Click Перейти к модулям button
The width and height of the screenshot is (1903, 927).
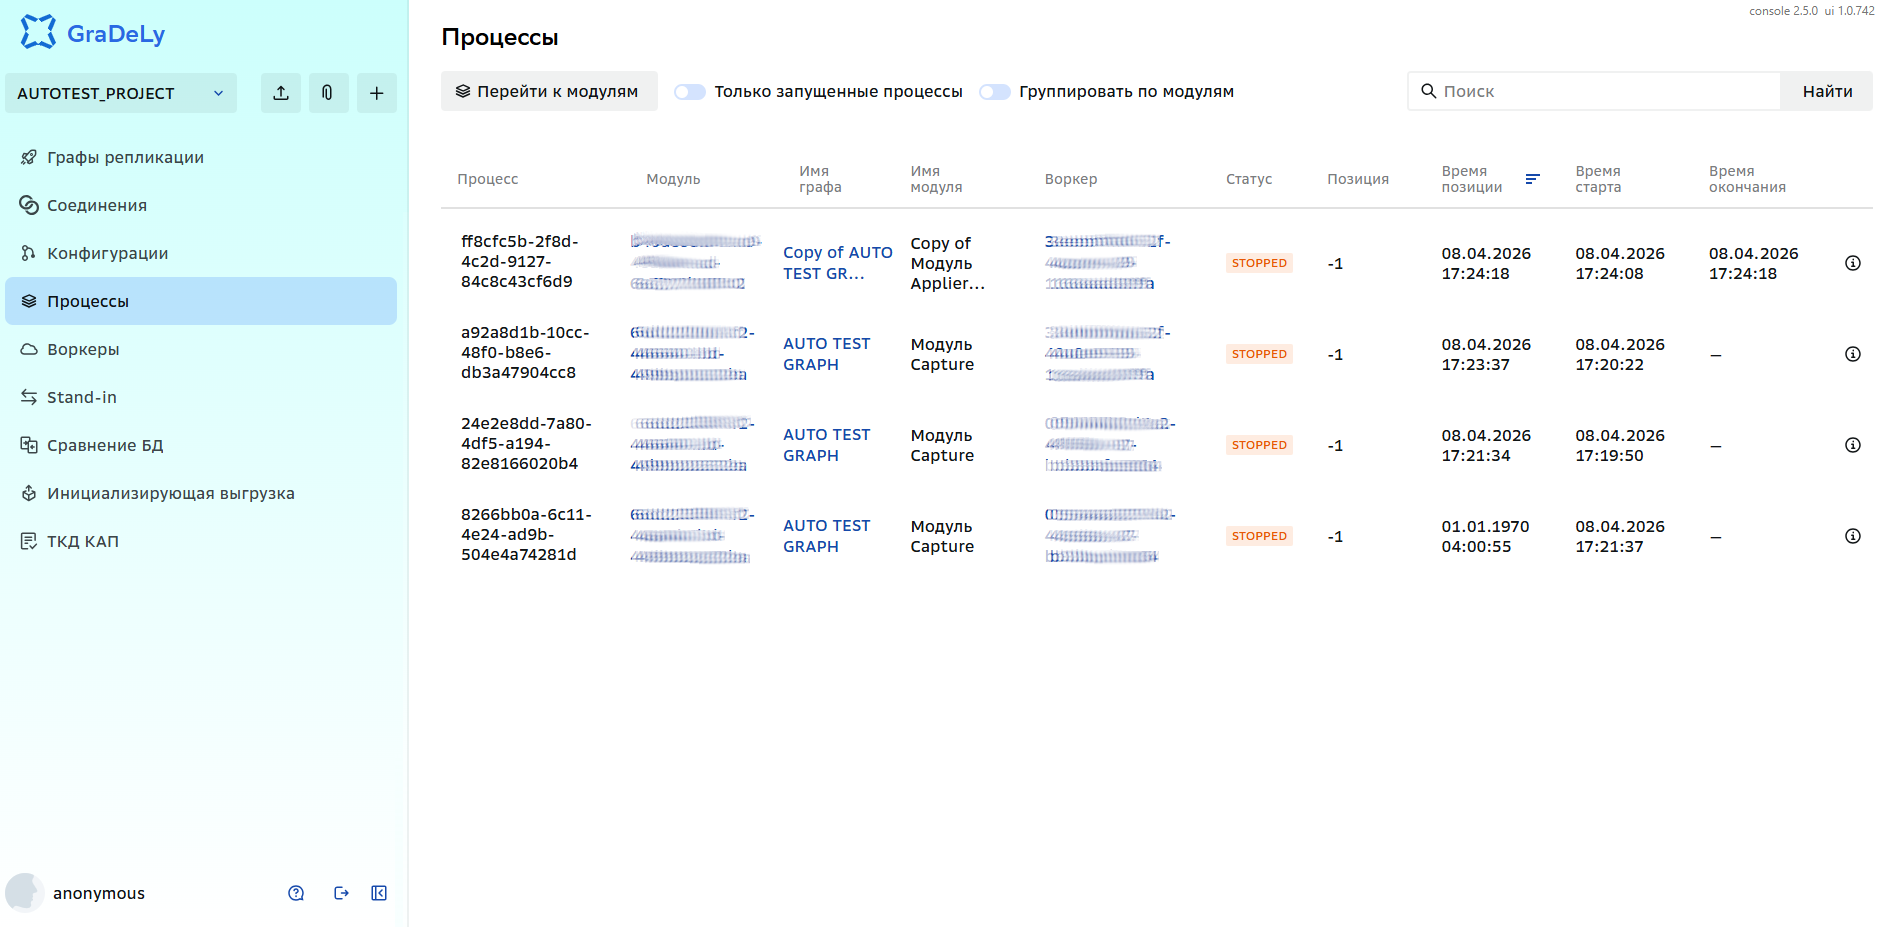click(549, 91)
